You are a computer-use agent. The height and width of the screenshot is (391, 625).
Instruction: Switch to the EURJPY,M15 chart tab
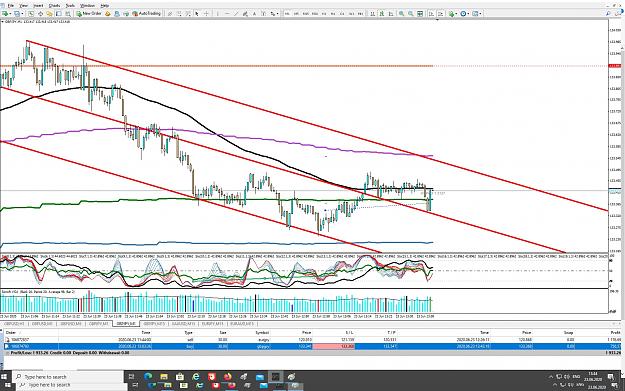click(x=213, y=324)
